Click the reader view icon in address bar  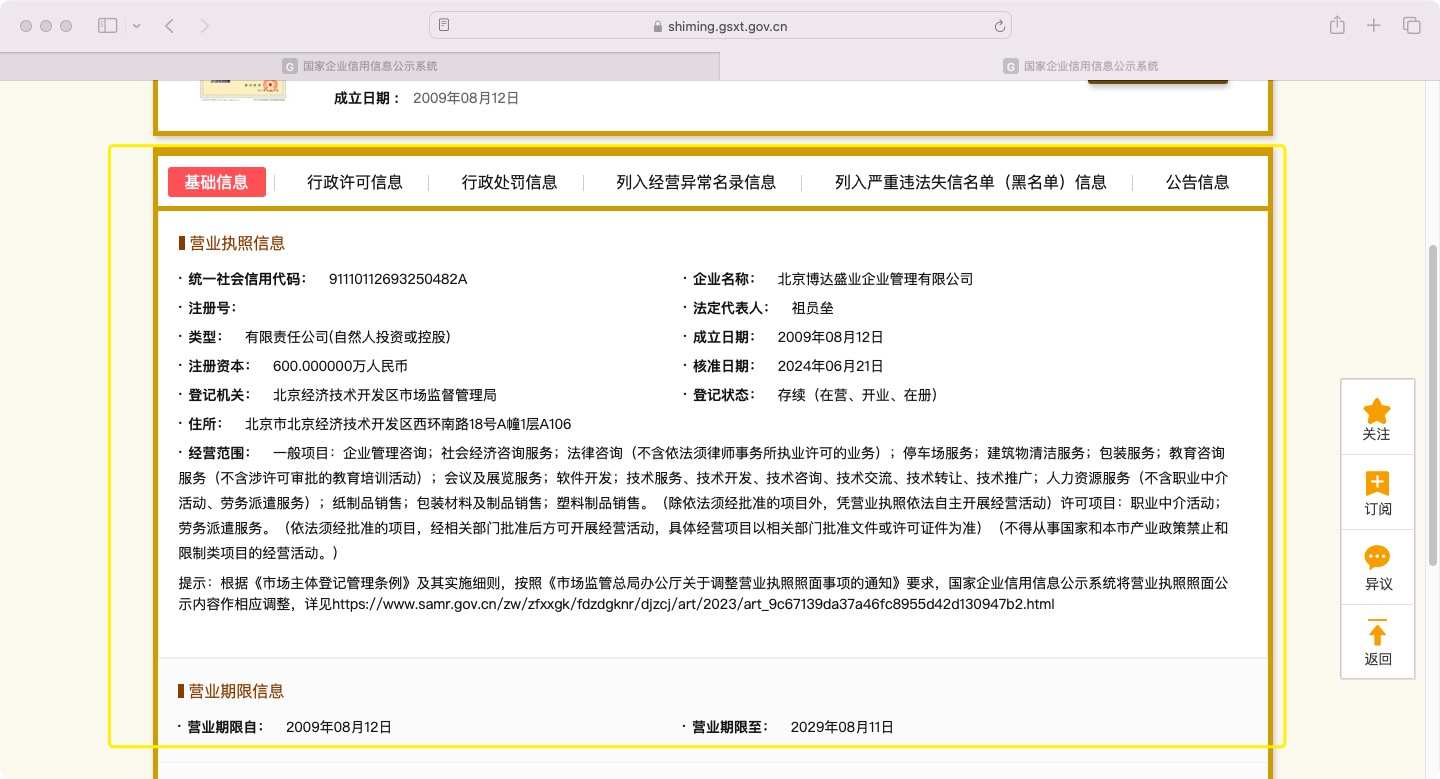(444, 26)
